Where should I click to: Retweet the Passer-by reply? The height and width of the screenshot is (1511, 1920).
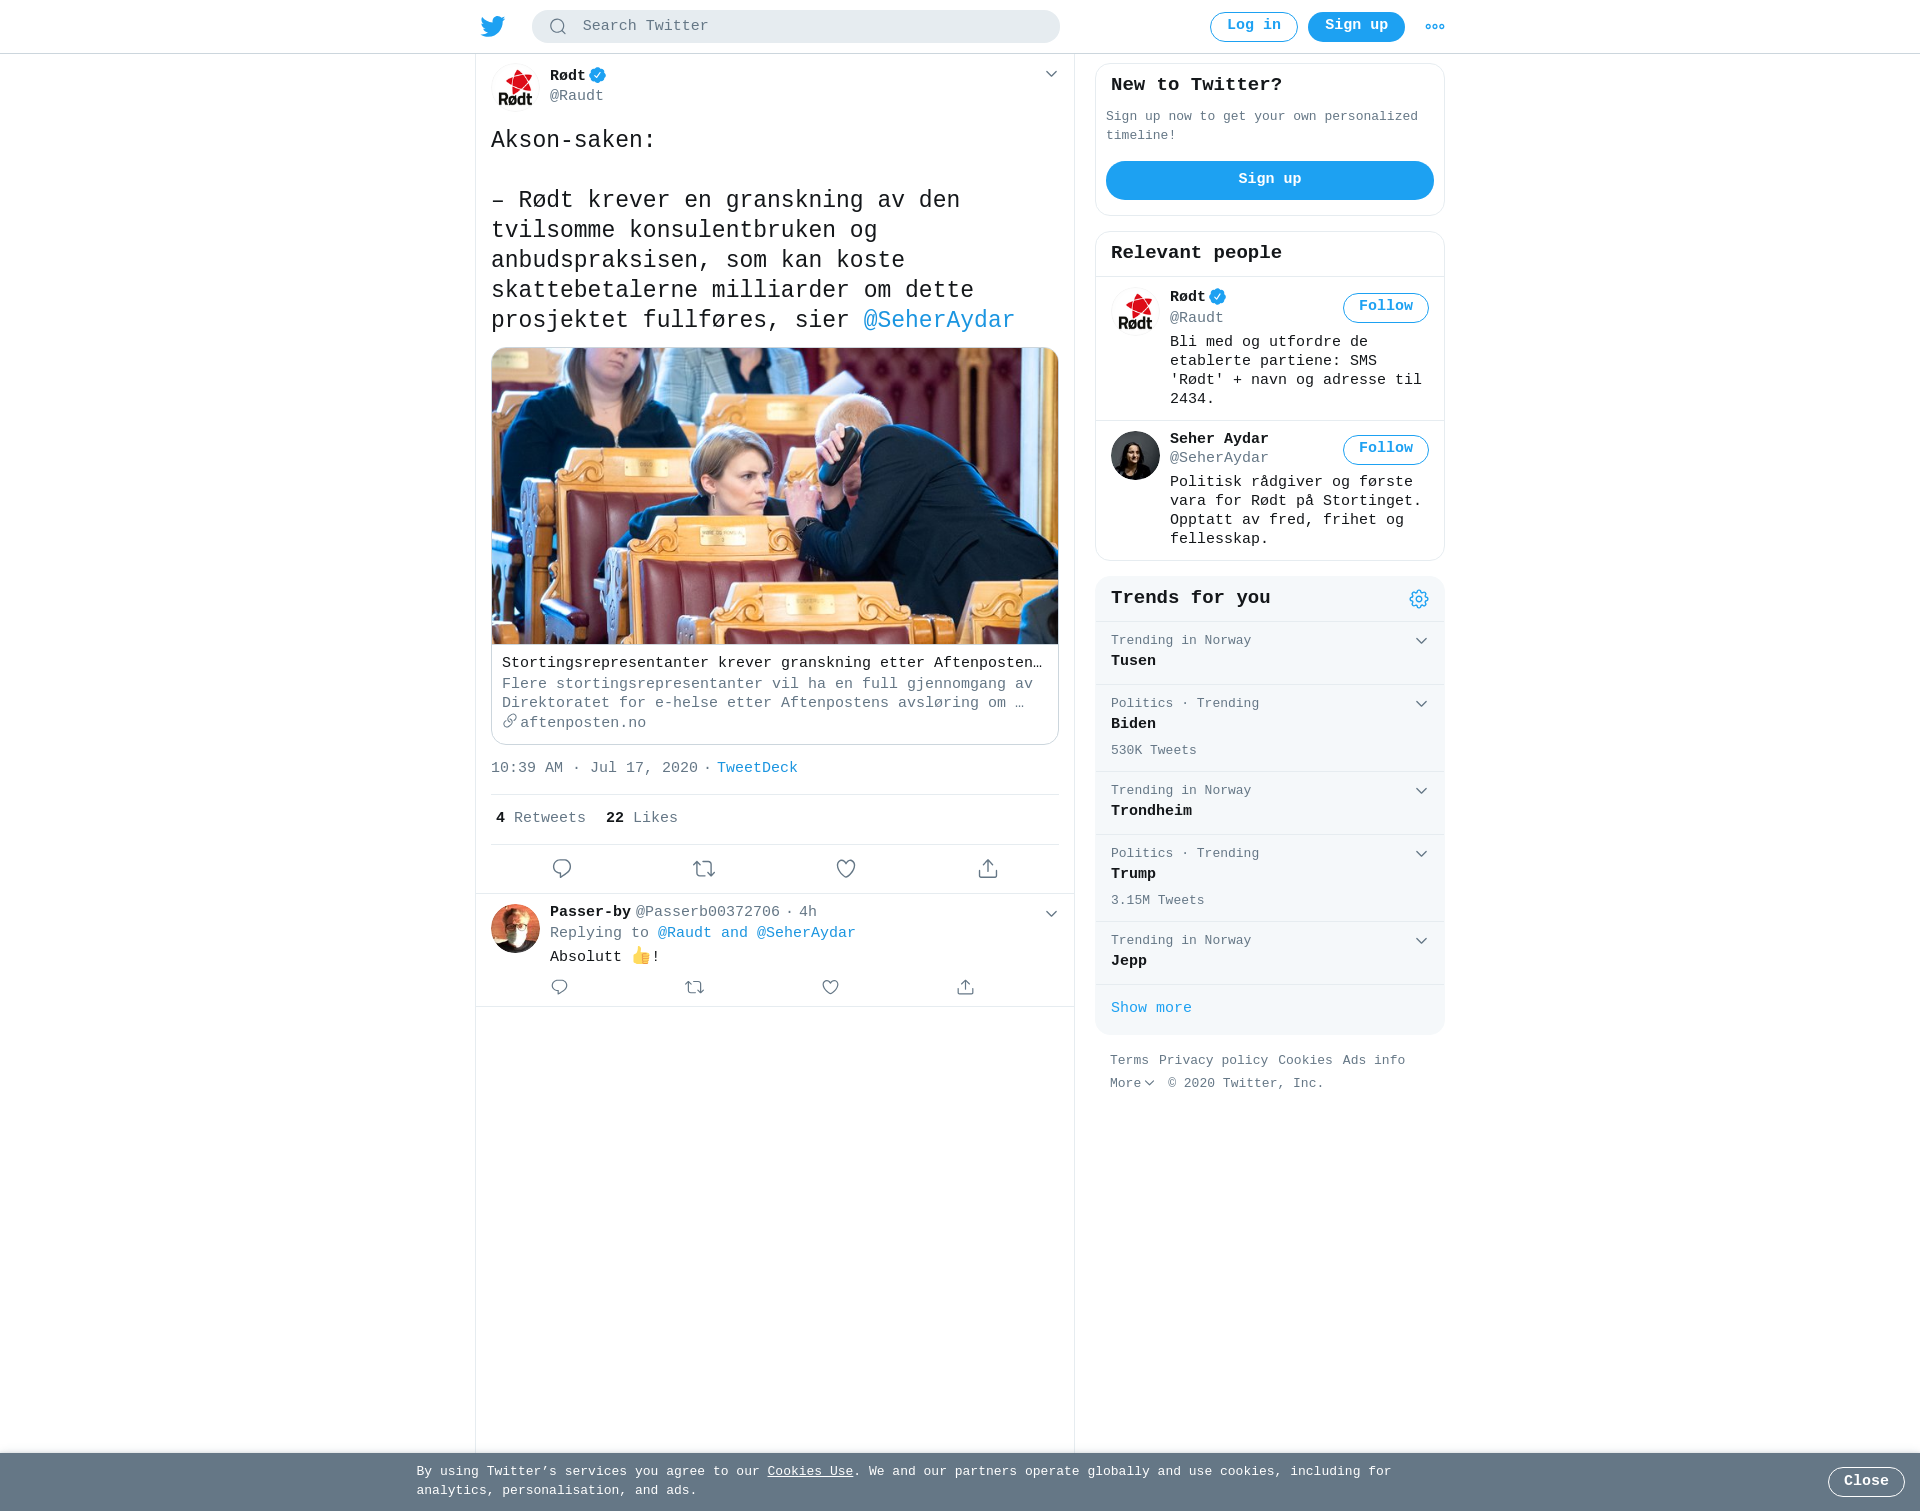pyautogui.click(x=695, y=987)
